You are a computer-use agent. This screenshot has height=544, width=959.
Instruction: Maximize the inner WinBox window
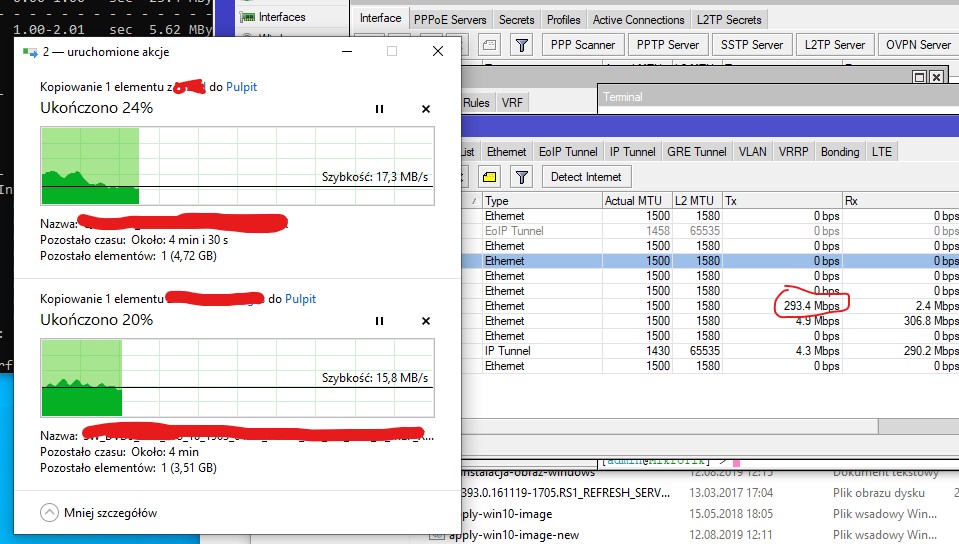point(919,77)
